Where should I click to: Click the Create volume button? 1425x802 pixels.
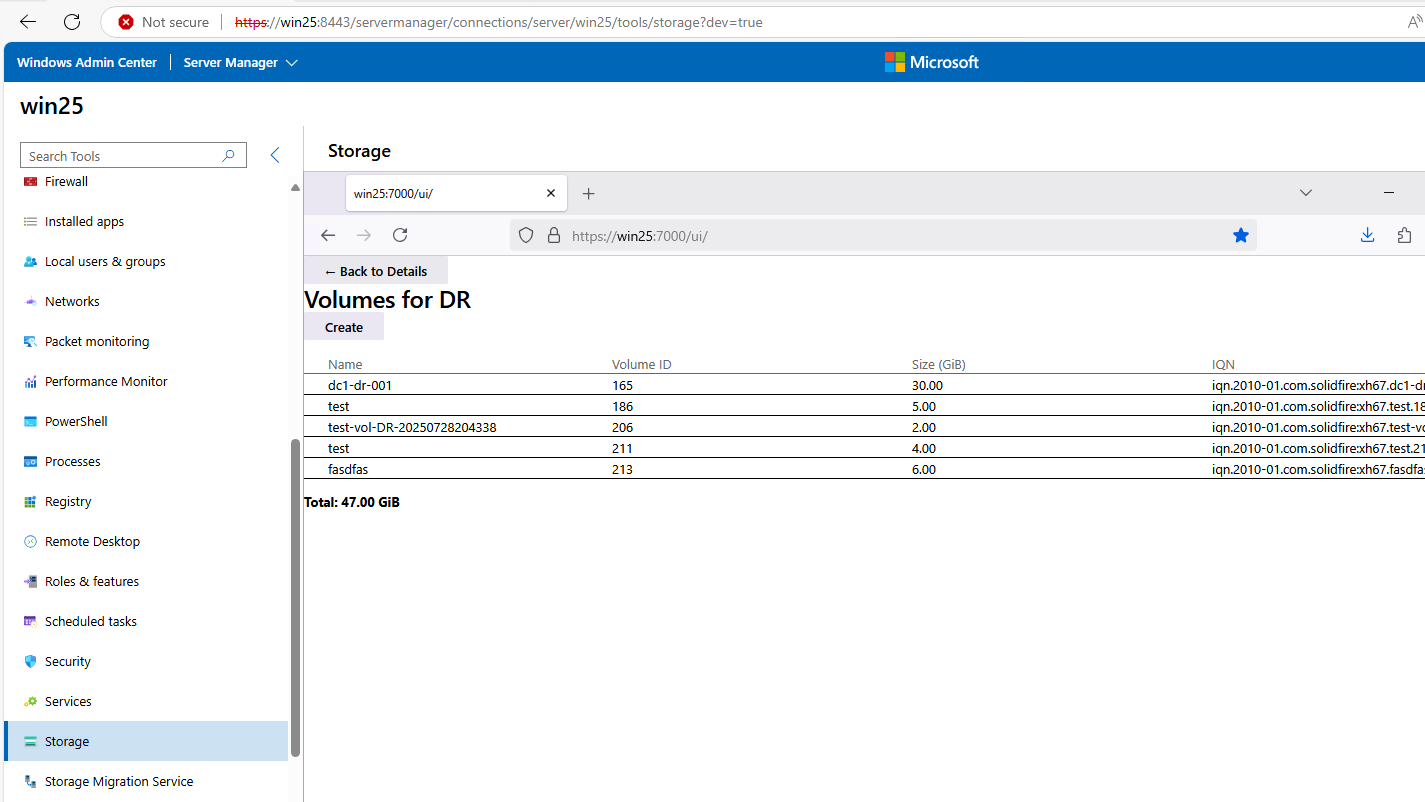[344, 327]
